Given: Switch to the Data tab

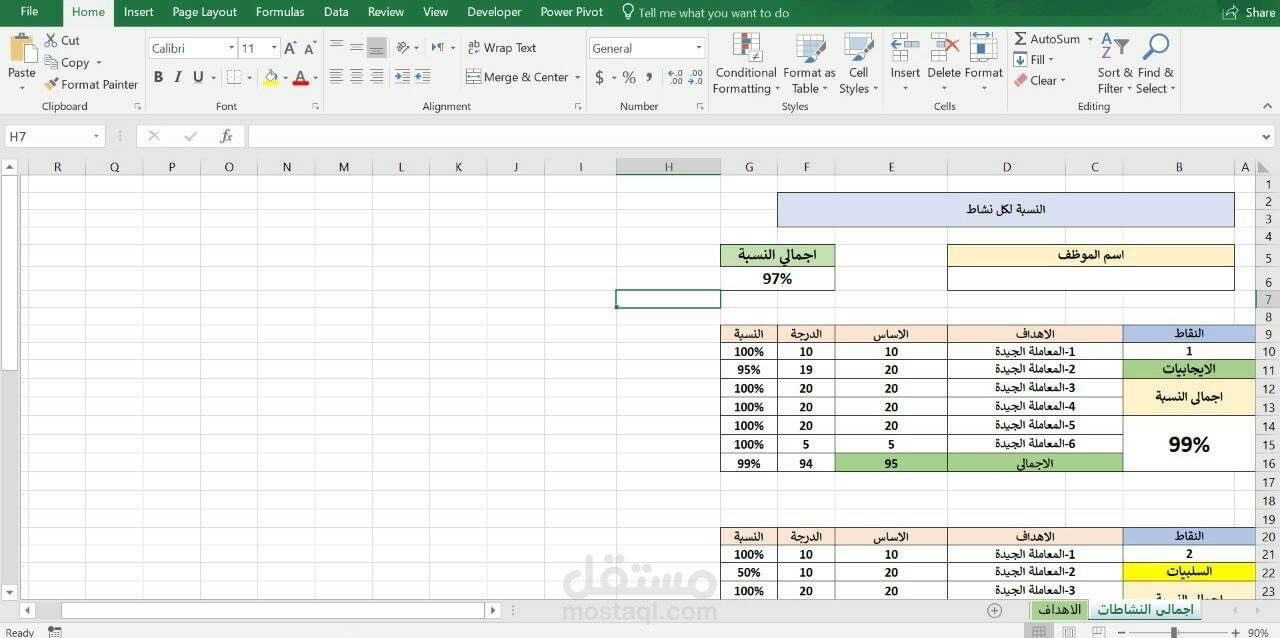Looking at the screenshot, I should [x=336, y=12].
